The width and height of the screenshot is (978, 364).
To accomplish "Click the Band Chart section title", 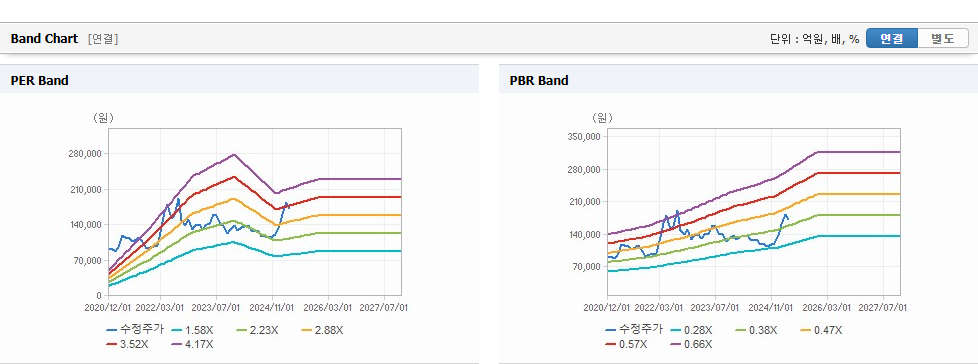I will click(x=44, y=39).
